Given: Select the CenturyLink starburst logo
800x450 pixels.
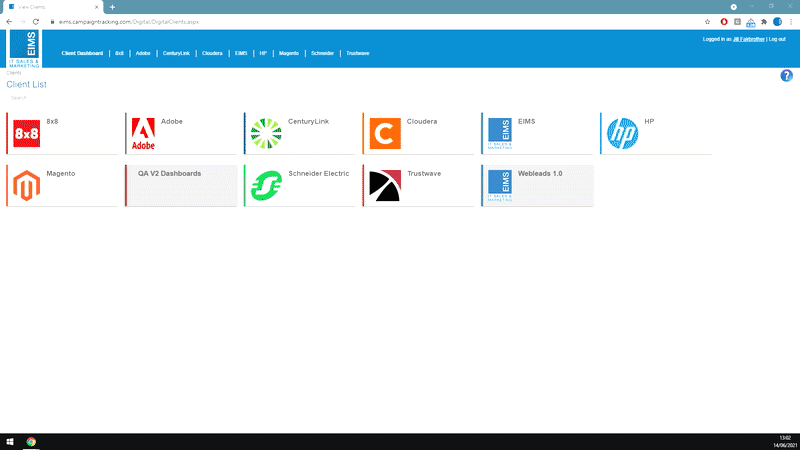Looking at the screenshot, I should (x=266, y=133).
